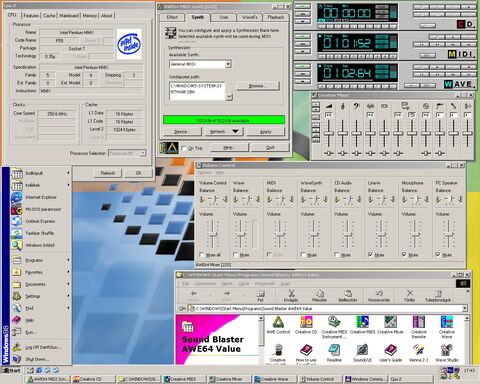Click the Wave channel balance slider

(x=247, y=199)
